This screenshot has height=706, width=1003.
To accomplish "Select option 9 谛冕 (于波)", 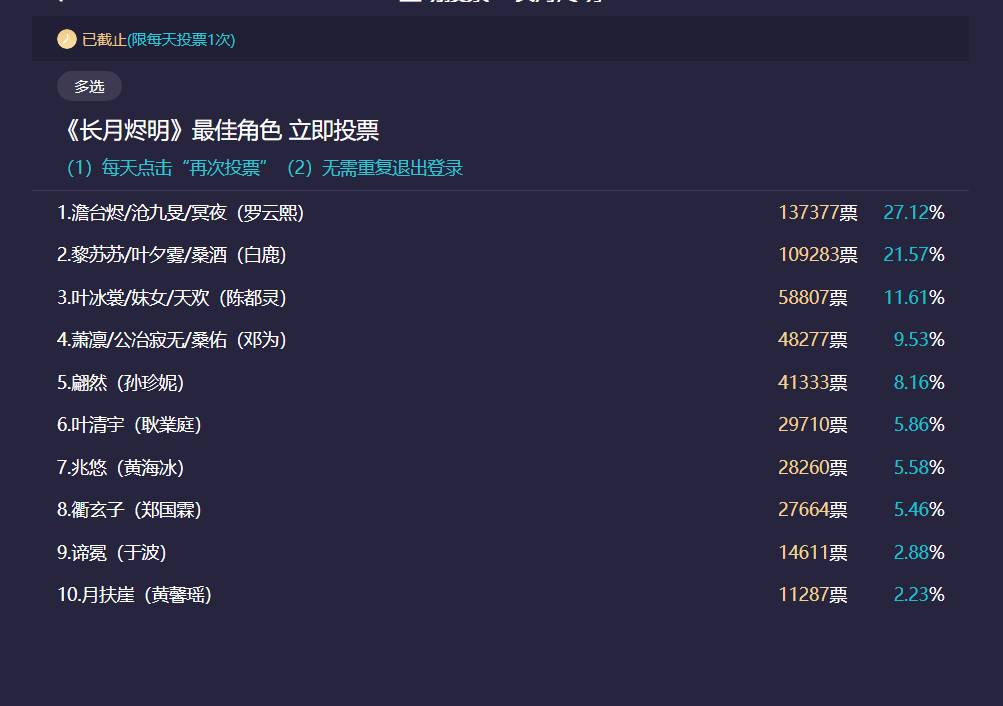I will [111, 553].
